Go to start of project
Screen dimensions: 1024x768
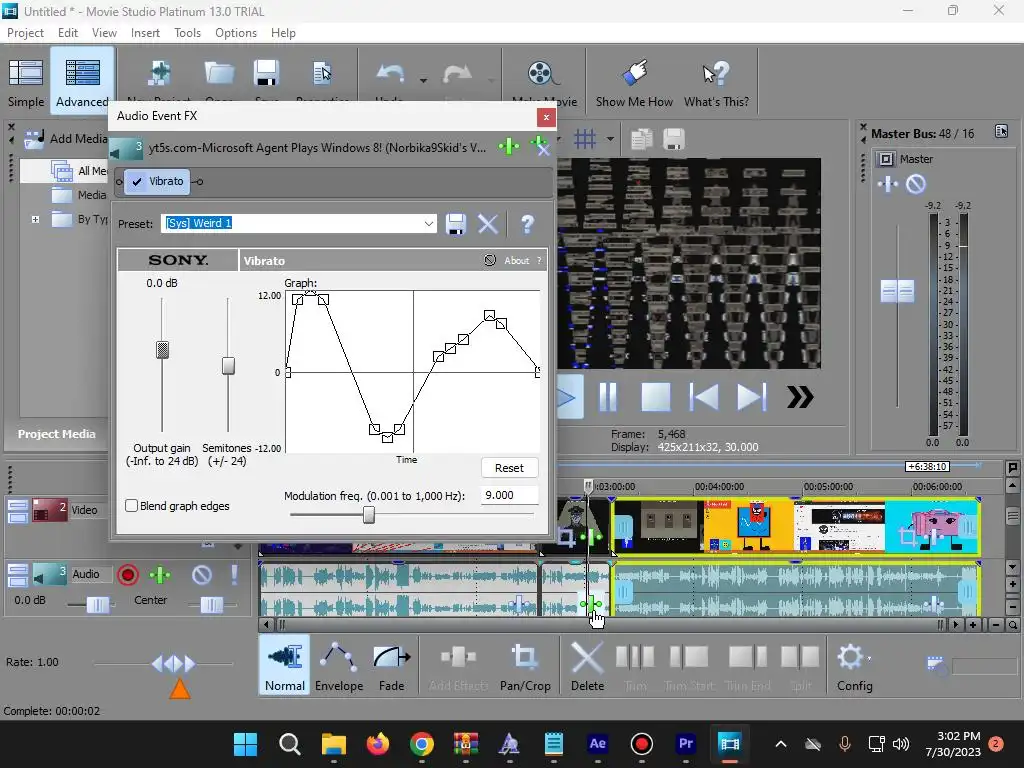(704, 397)
